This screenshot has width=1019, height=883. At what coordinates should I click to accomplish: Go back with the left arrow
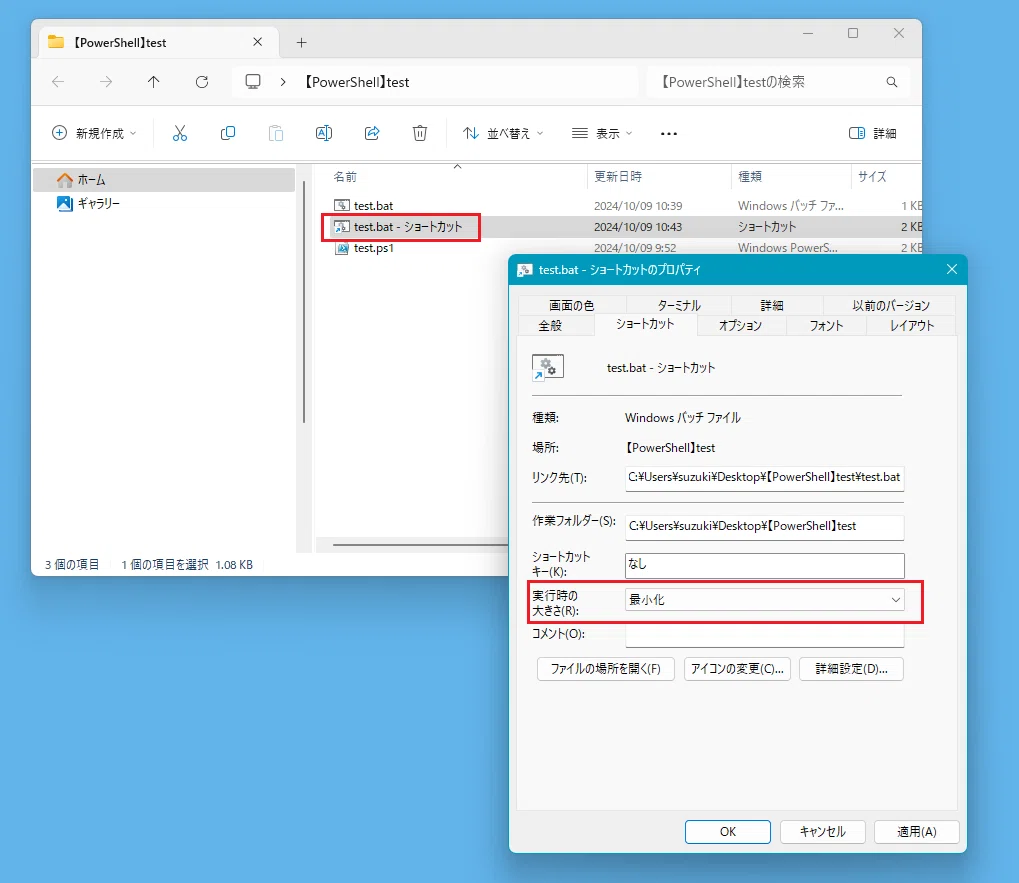click(x=58, y=82)
